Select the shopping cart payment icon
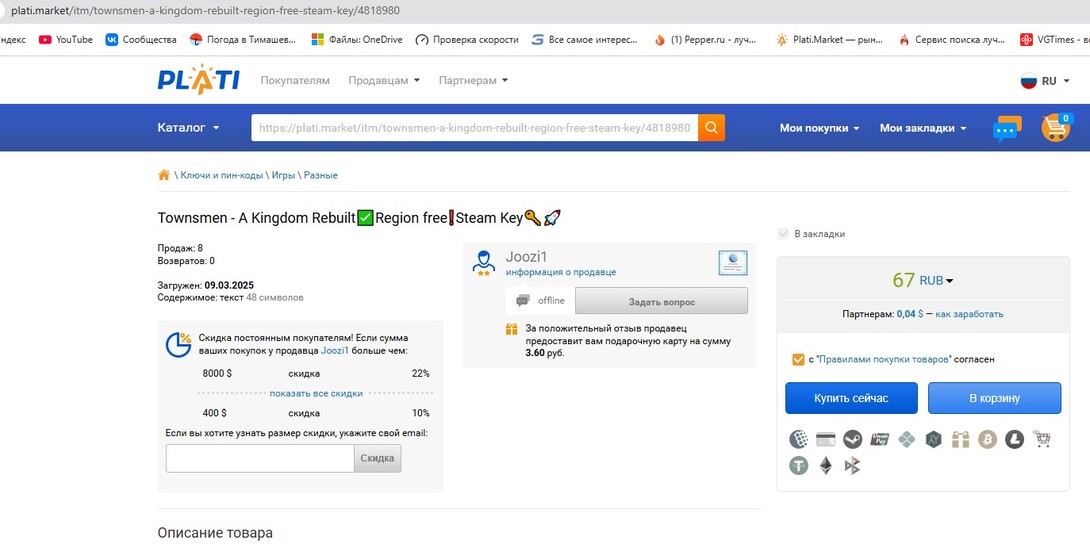Image resolution: width=1090 pixels, height=544 pixels. [x=1041, y=439]
